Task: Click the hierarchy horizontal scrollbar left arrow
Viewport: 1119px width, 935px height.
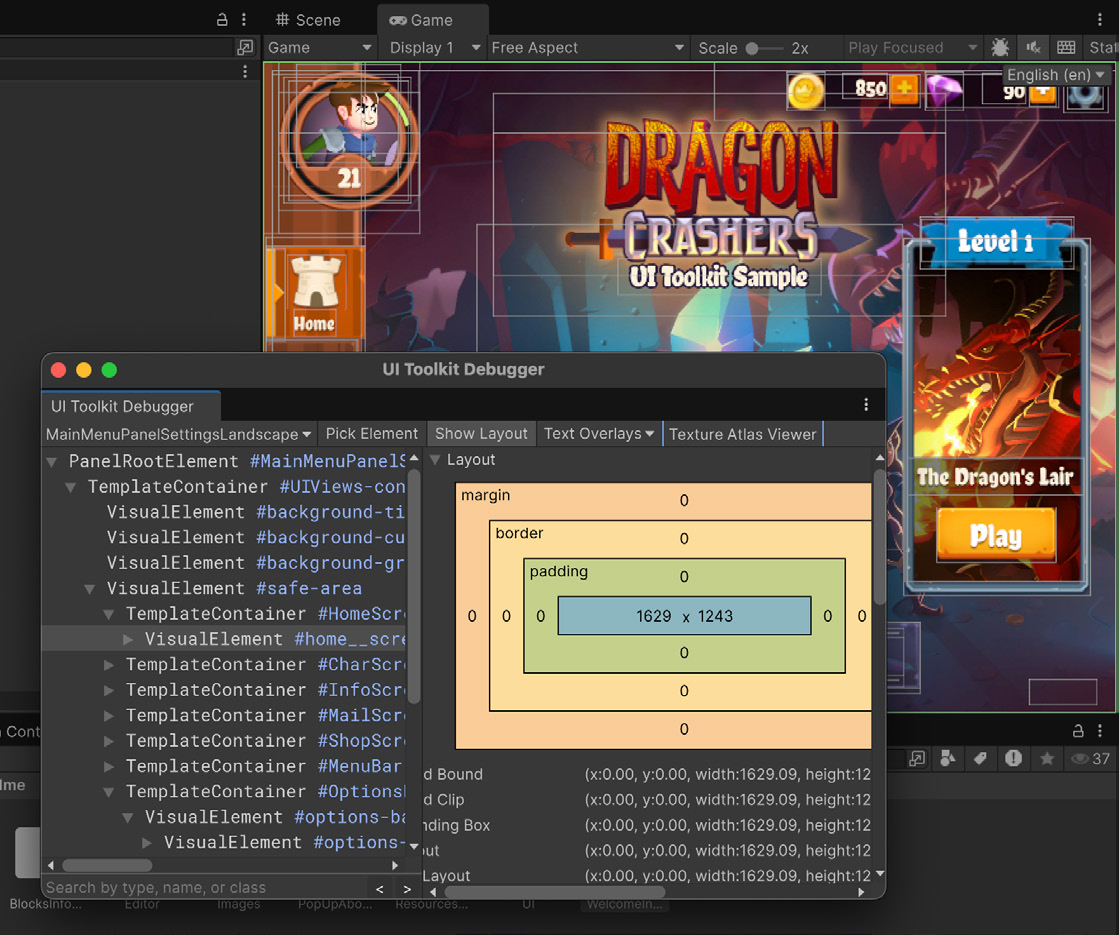Action: (51, 865)
